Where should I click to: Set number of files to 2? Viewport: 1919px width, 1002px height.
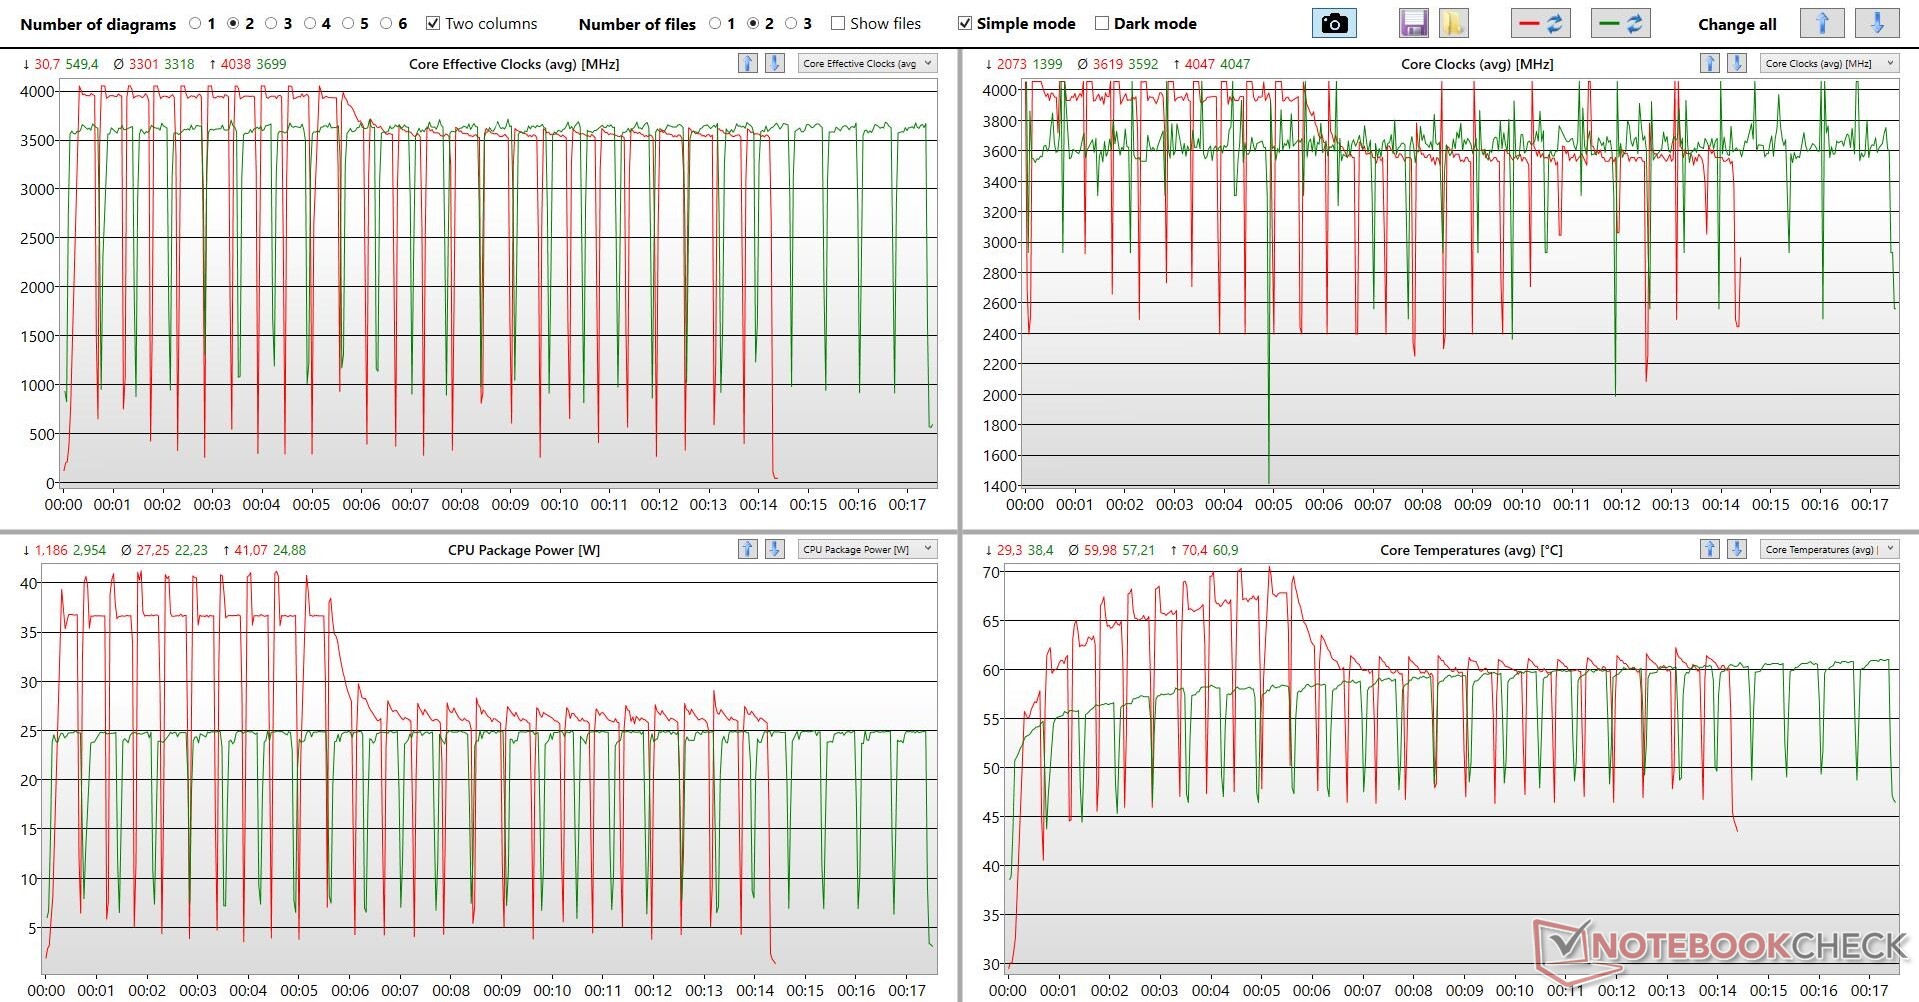(x=753, y=23)
